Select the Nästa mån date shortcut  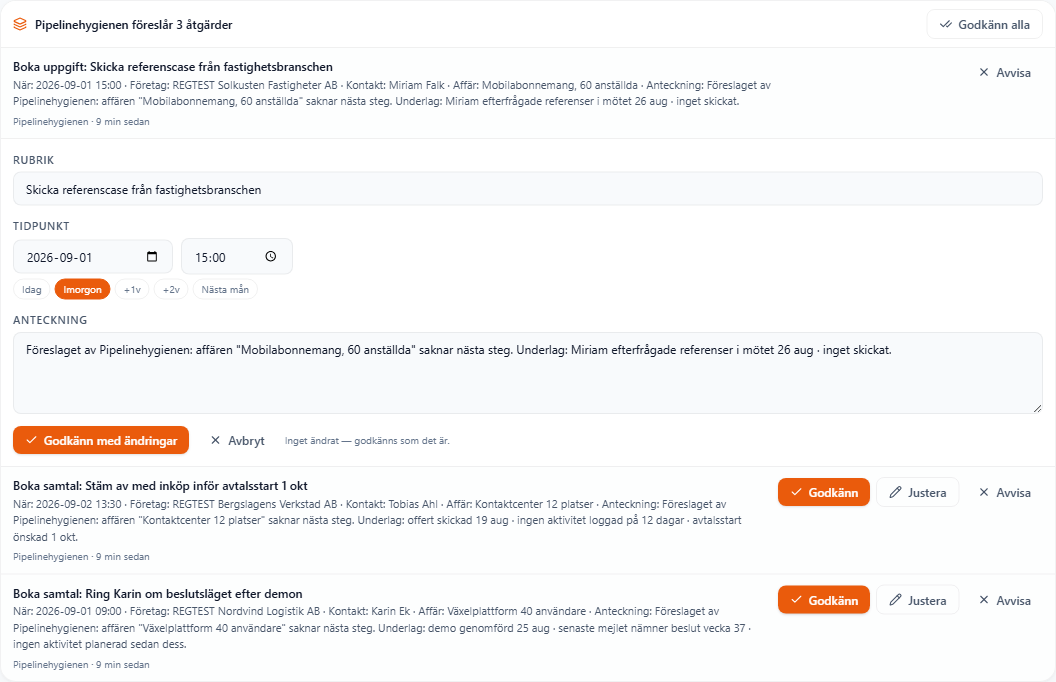pos(225,289)
